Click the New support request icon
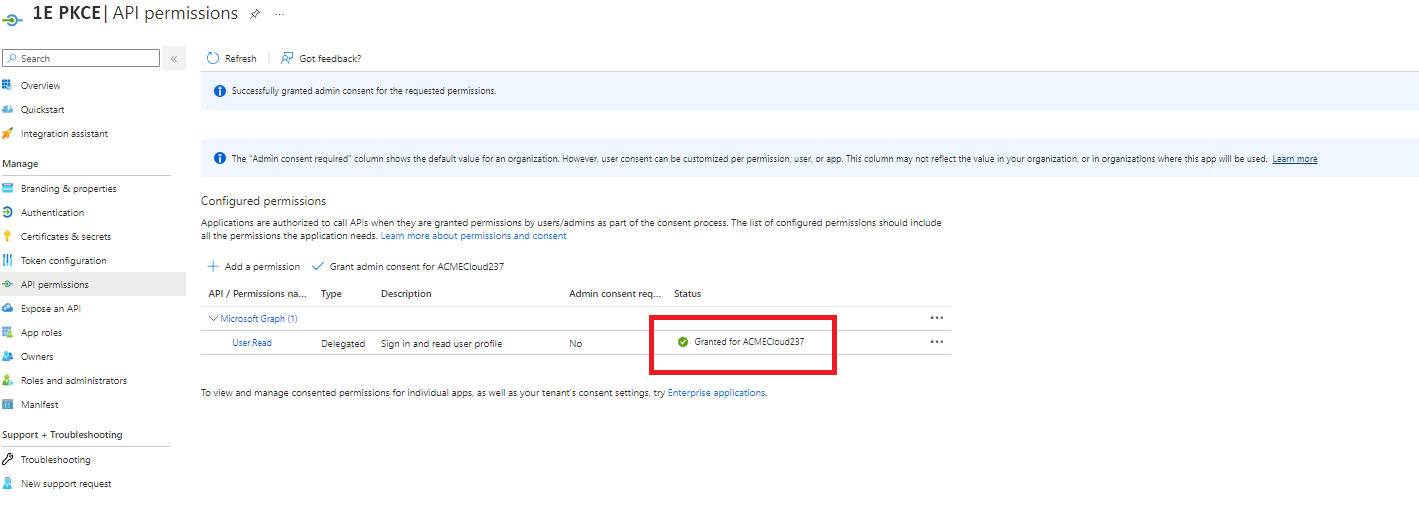 coord(8,483)
